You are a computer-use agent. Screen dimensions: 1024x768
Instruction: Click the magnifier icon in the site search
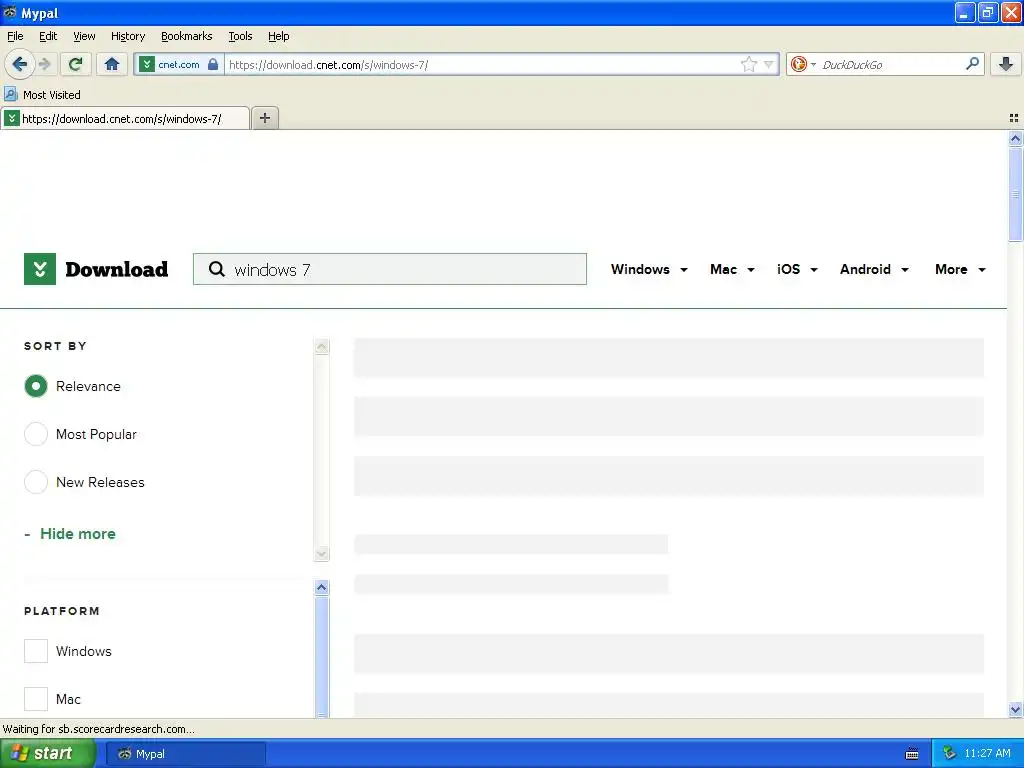(217, 269)
